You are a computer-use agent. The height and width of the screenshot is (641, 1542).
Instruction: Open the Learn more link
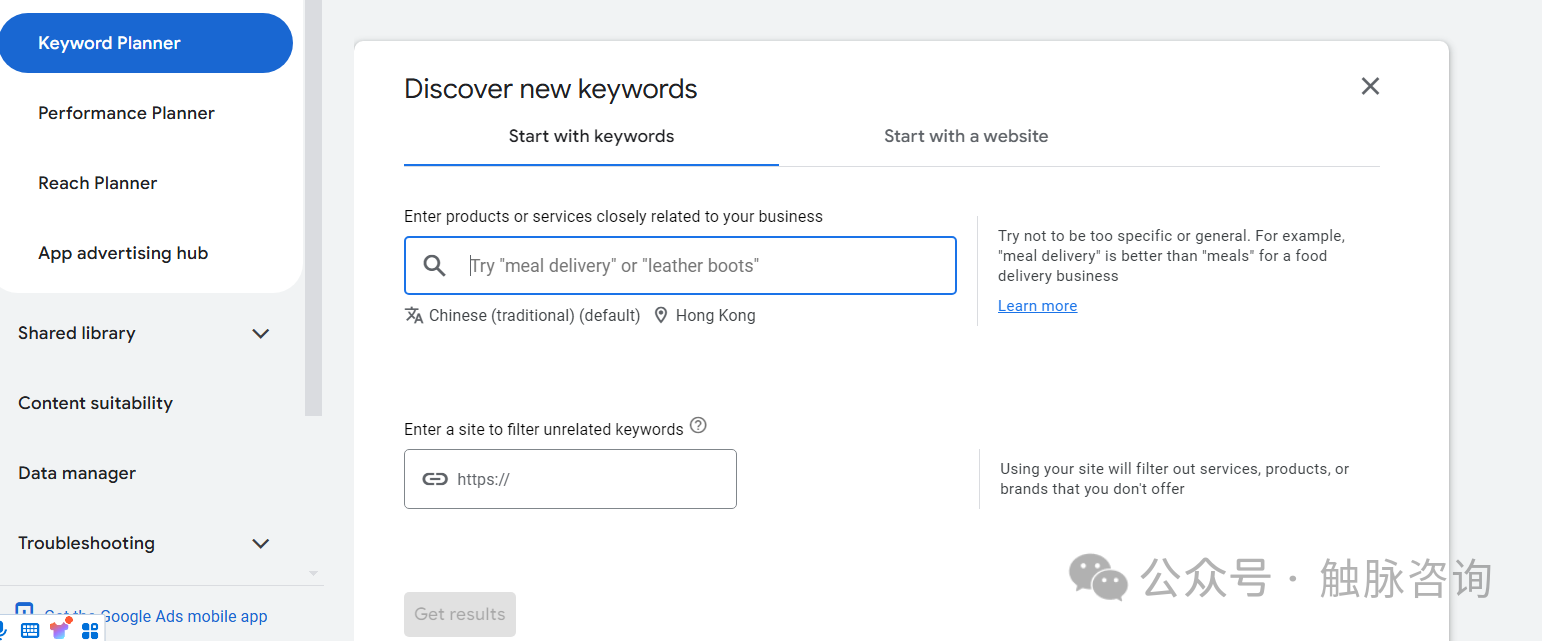(1037, 306)
